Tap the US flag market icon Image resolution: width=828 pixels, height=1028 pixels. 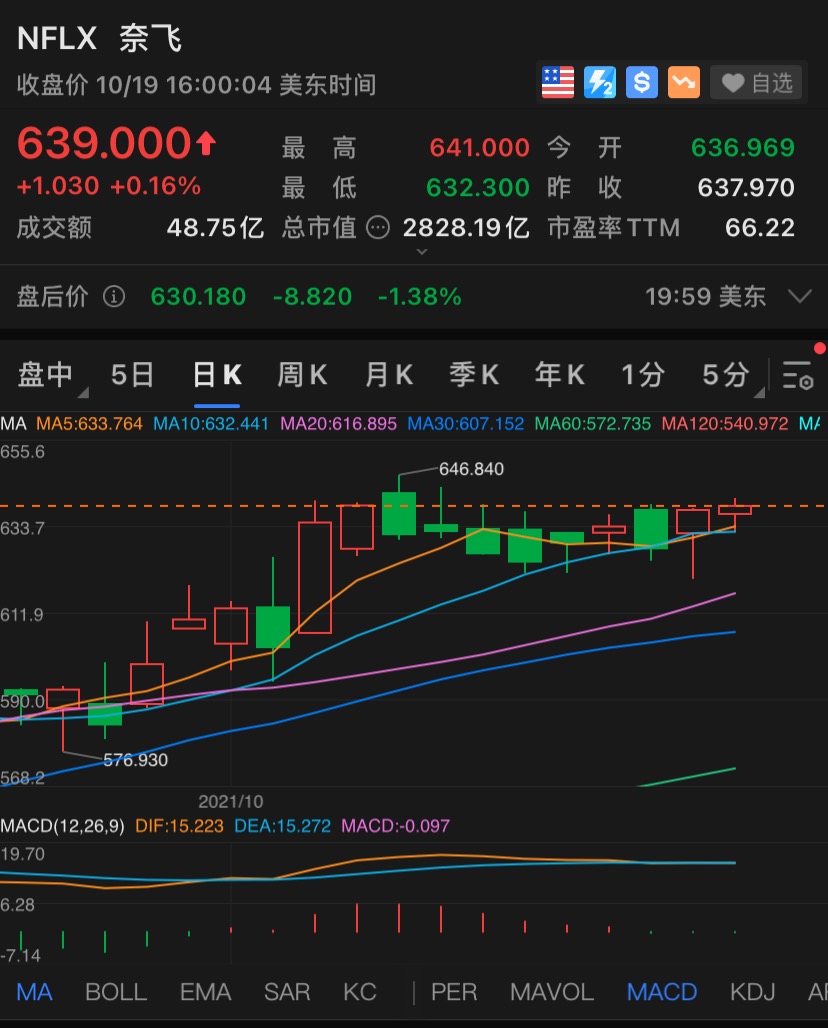[558, 82]
